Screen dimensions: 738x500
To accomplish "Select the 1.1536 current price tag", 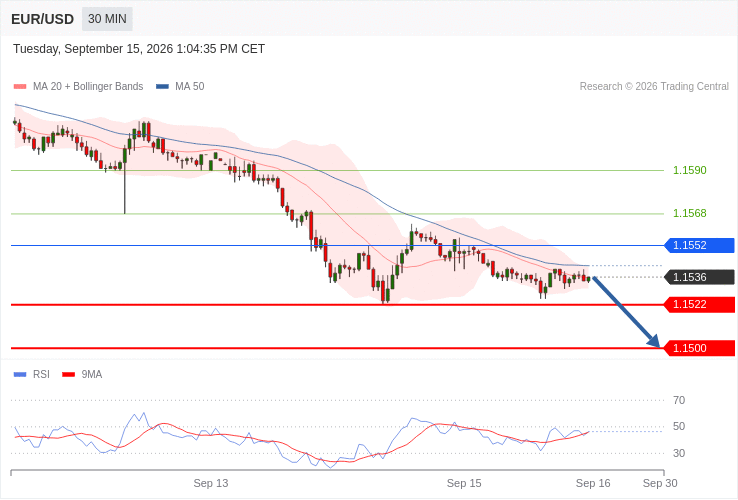I will coord(699,277).
